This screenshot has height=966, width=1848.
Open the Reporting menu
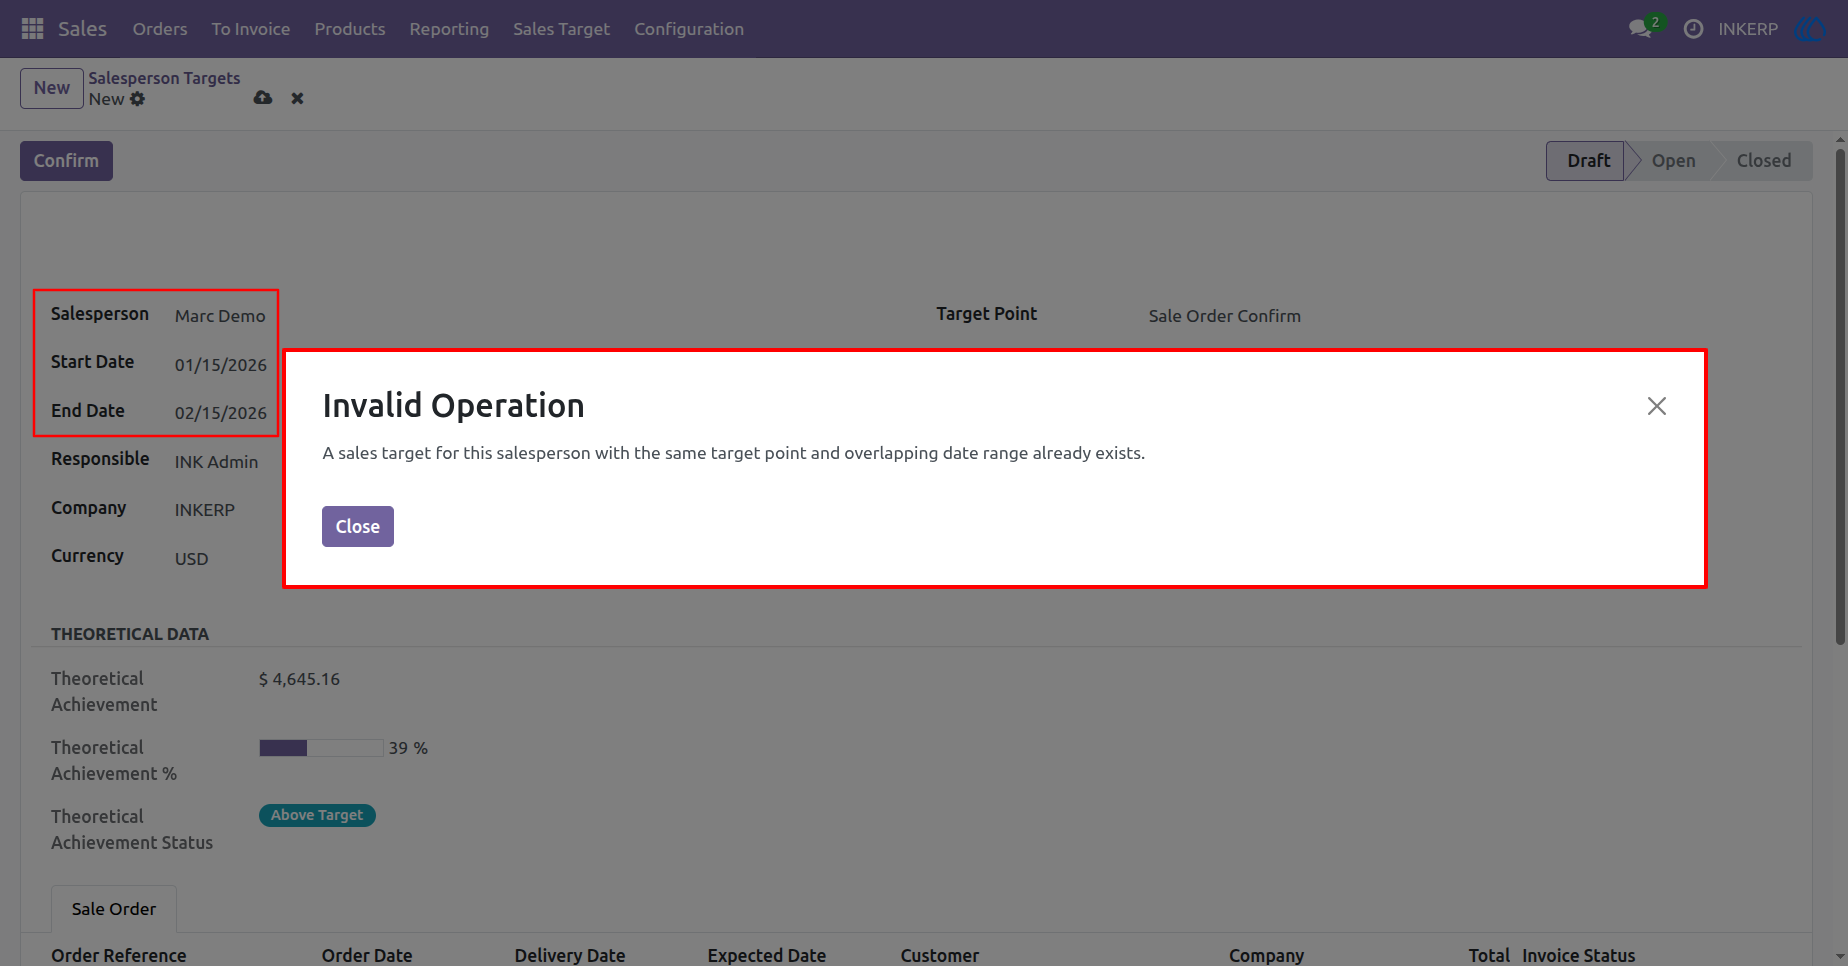[449, 29]
